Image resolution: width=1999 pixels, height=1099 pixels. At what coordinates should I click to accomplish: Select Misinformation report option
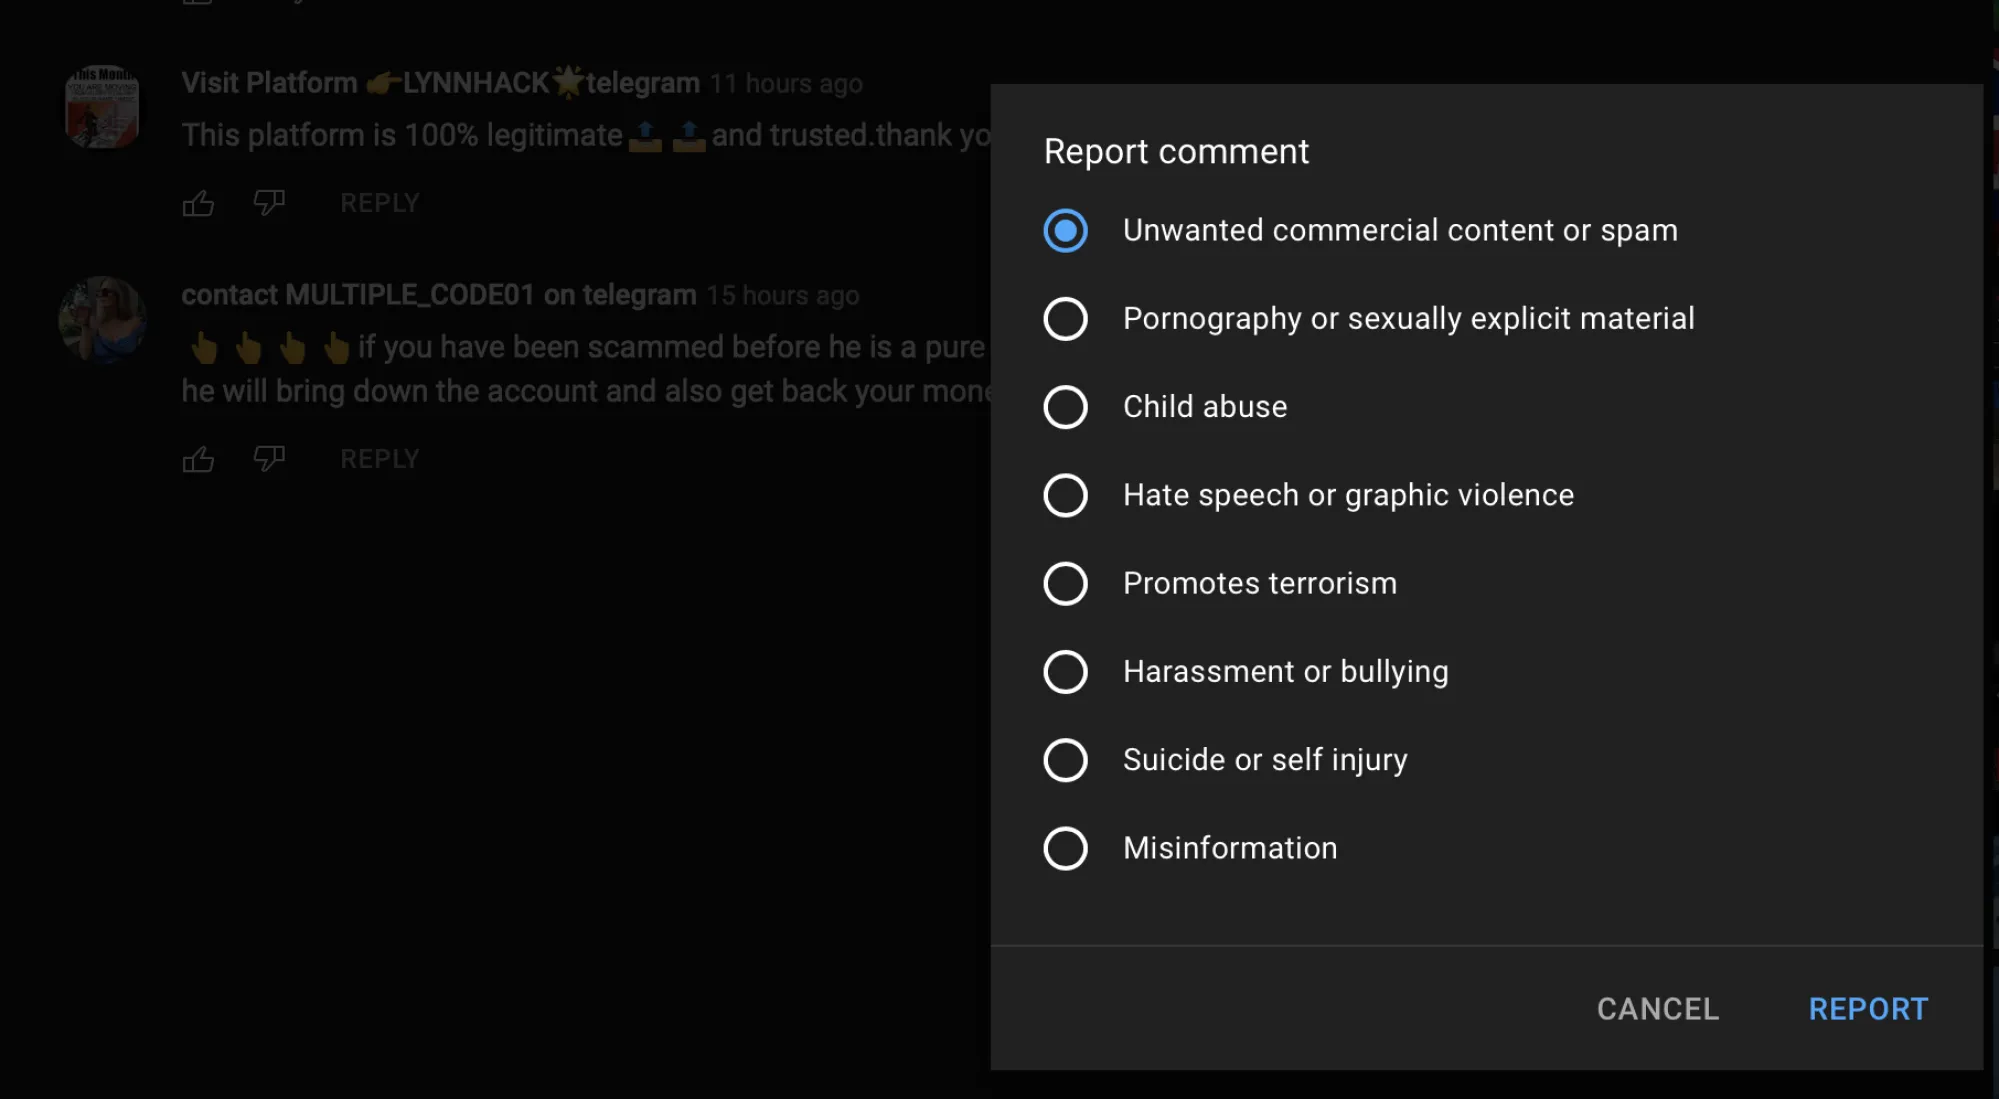(1065, 847)
